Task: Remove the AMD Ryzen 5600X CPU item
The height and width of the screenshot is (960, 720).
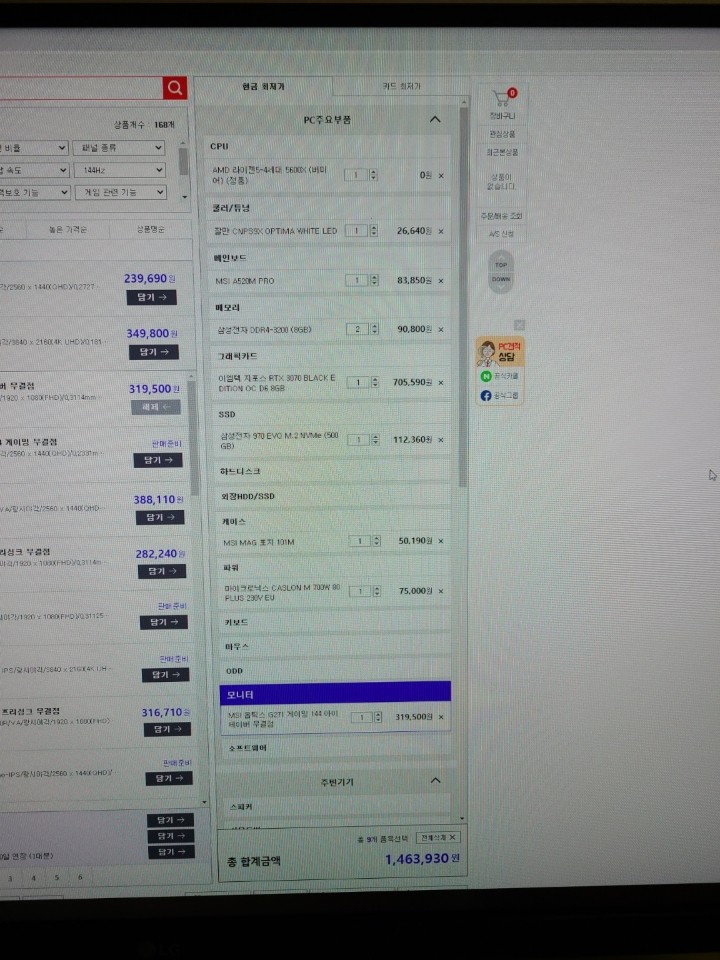Action: [x=441, y=176]
